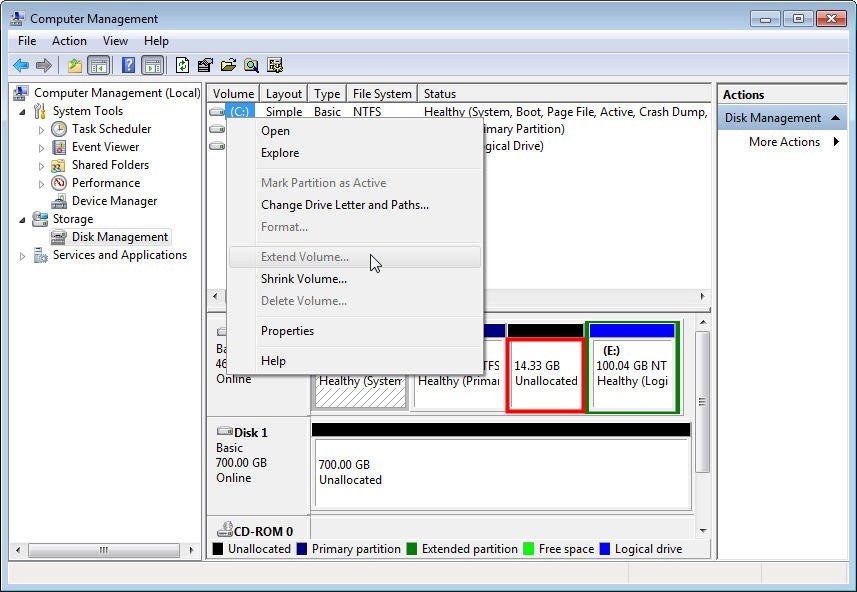
Task: Click the Refresh toolbar icon
Action: click(x=183, y=66)
